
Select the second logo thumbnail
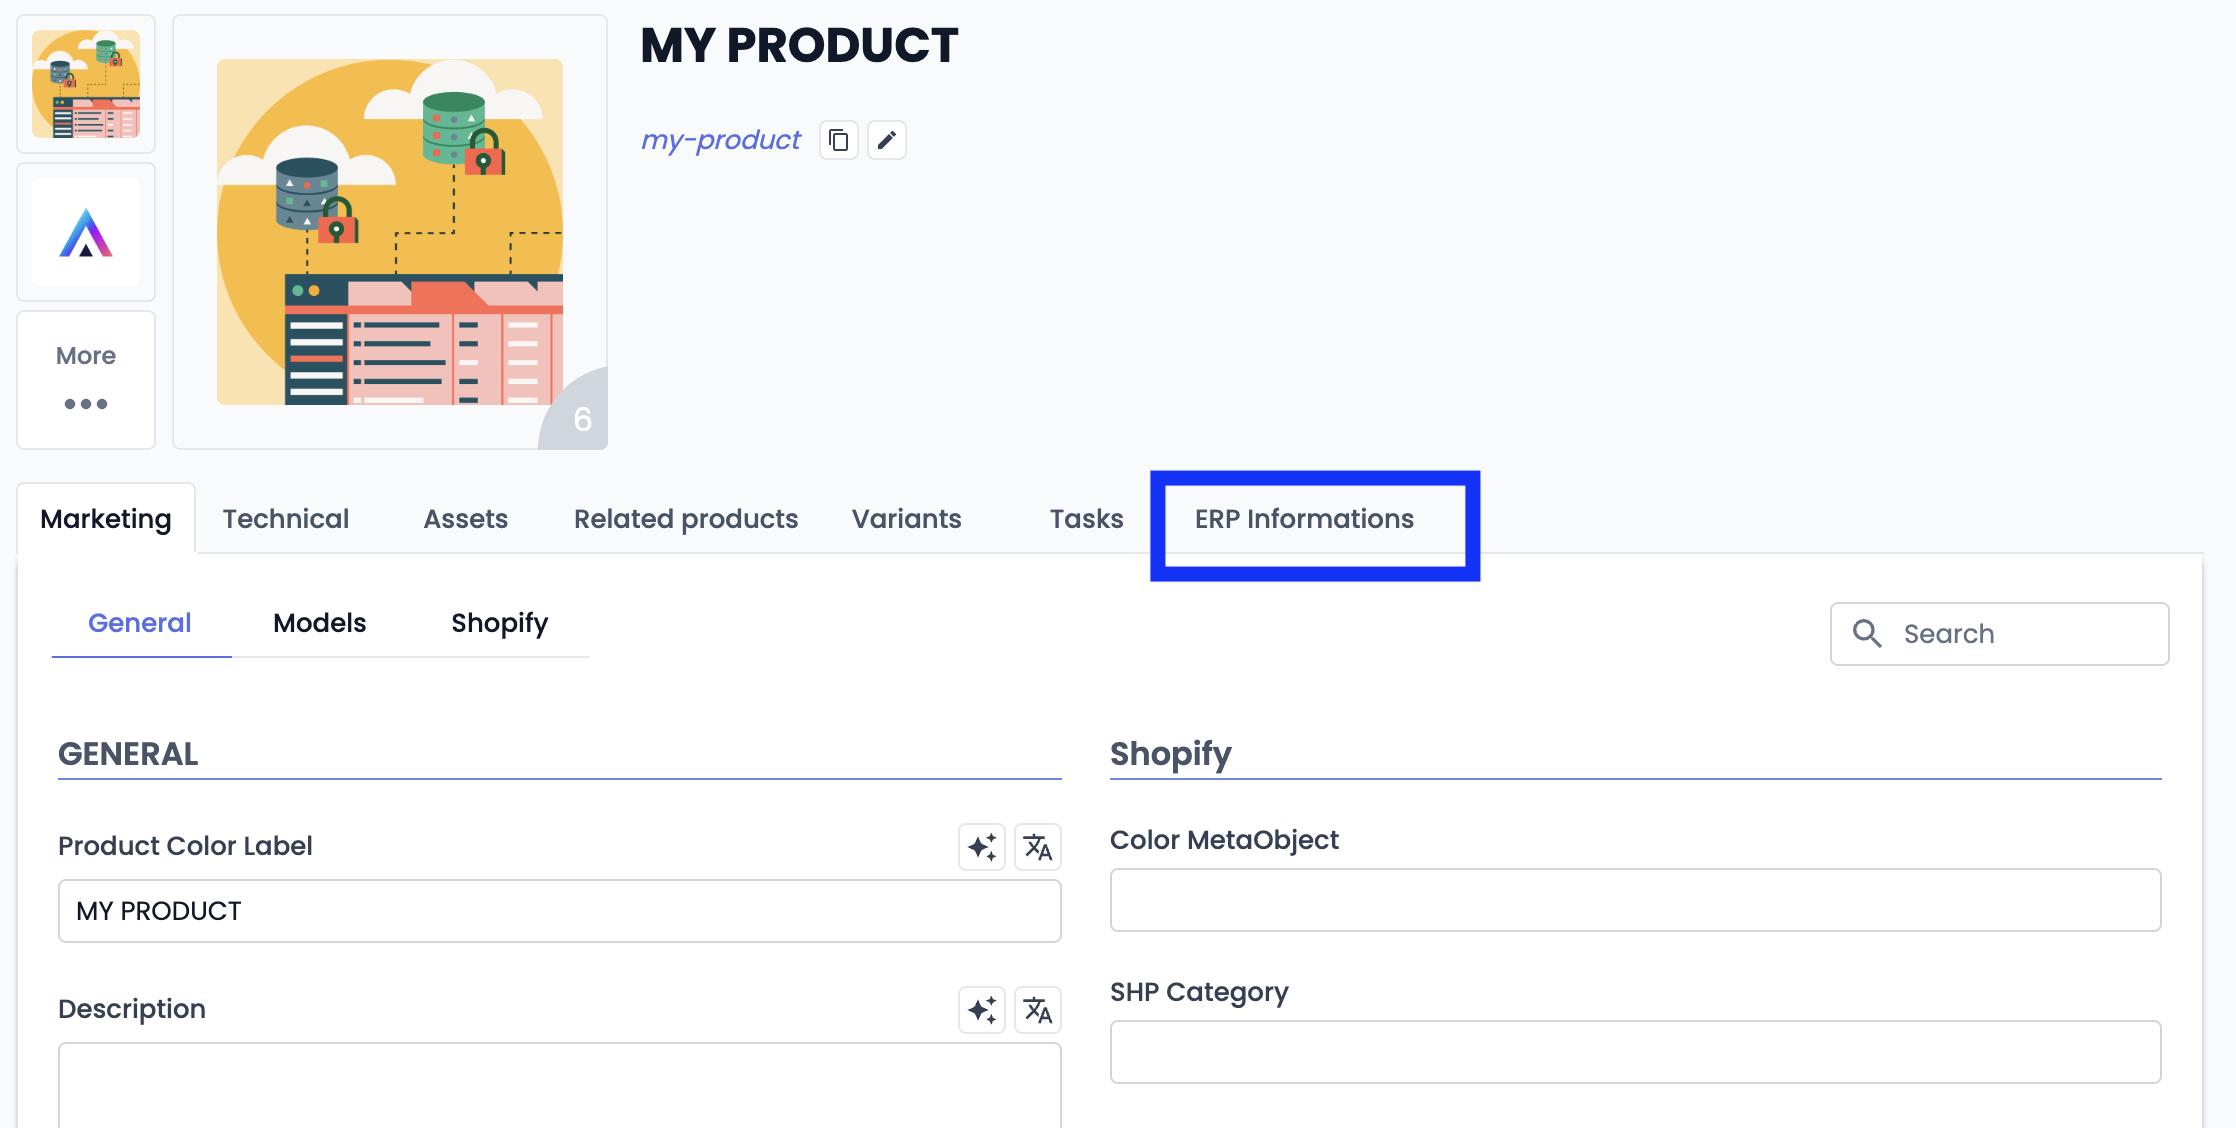click(x=86, y=232)
